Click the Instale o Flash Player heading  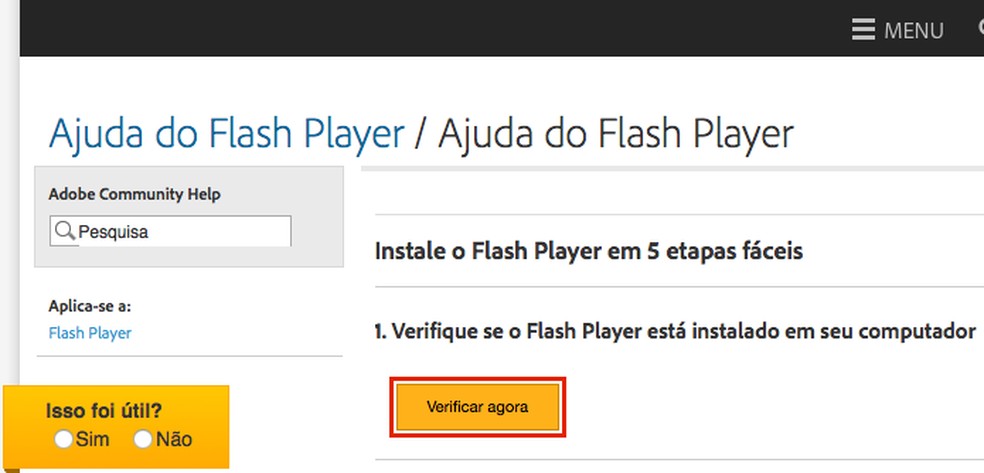point(588,251)
